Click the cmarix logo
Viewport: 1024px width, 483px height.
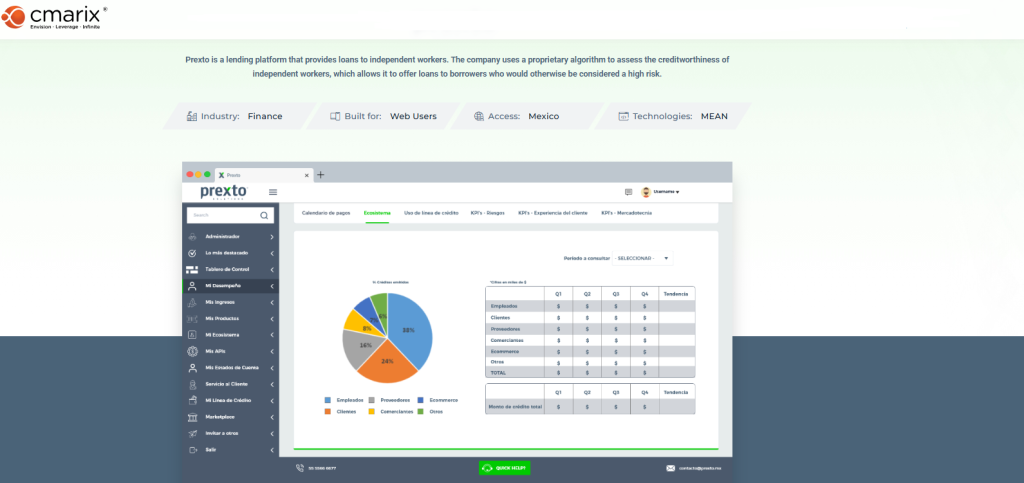pos(54,18)
